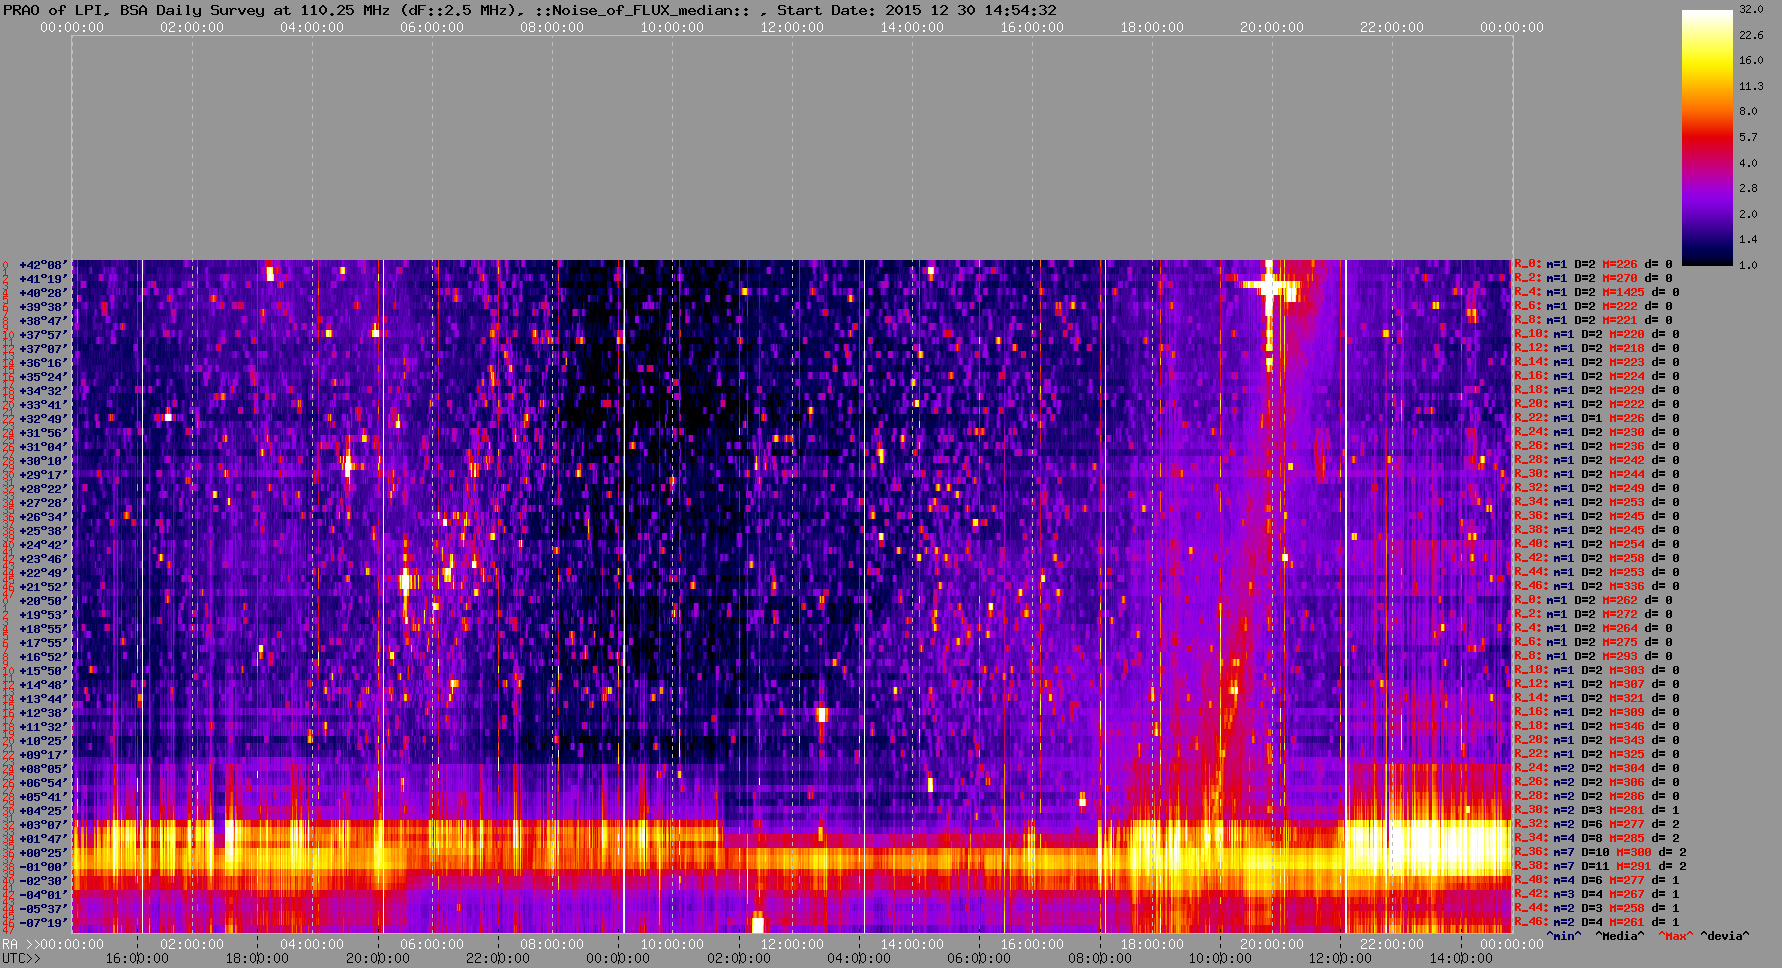Click the 32.0 value on the color scale

click(1751, 9)
